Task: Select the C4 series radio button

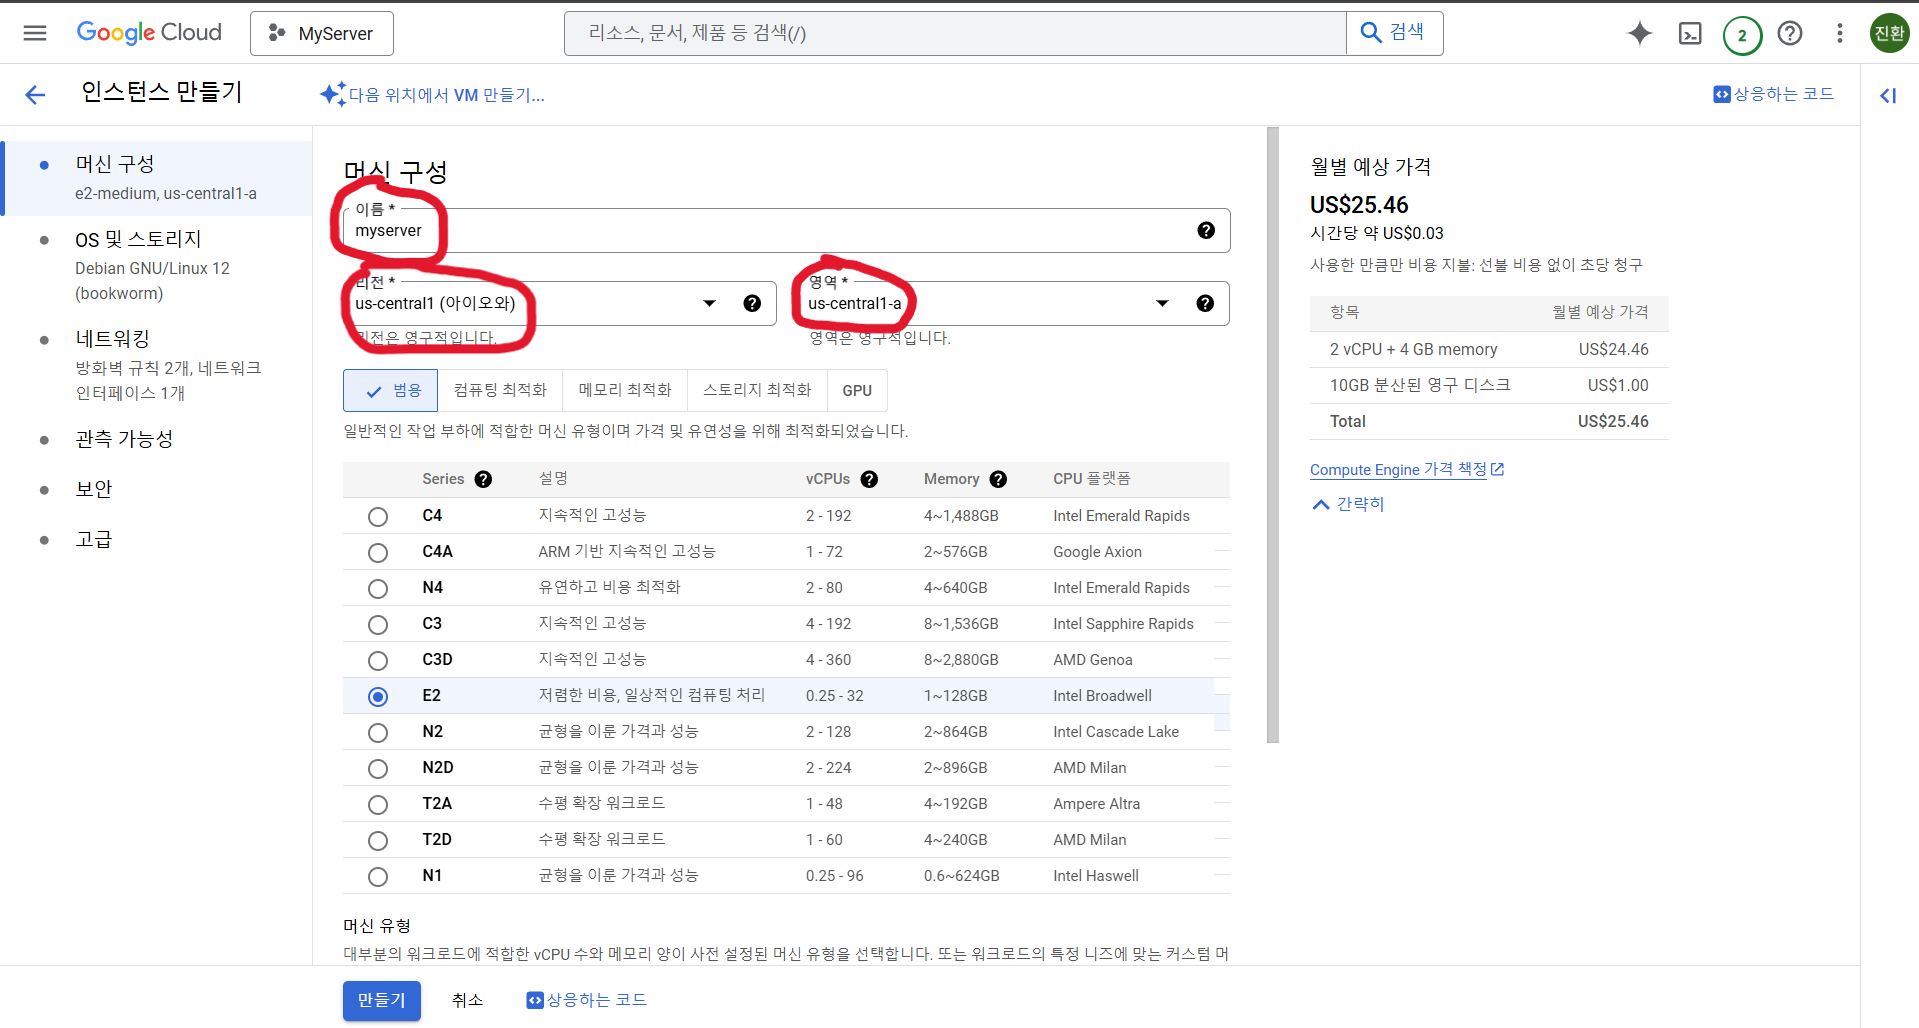Action: pos(378,517)
